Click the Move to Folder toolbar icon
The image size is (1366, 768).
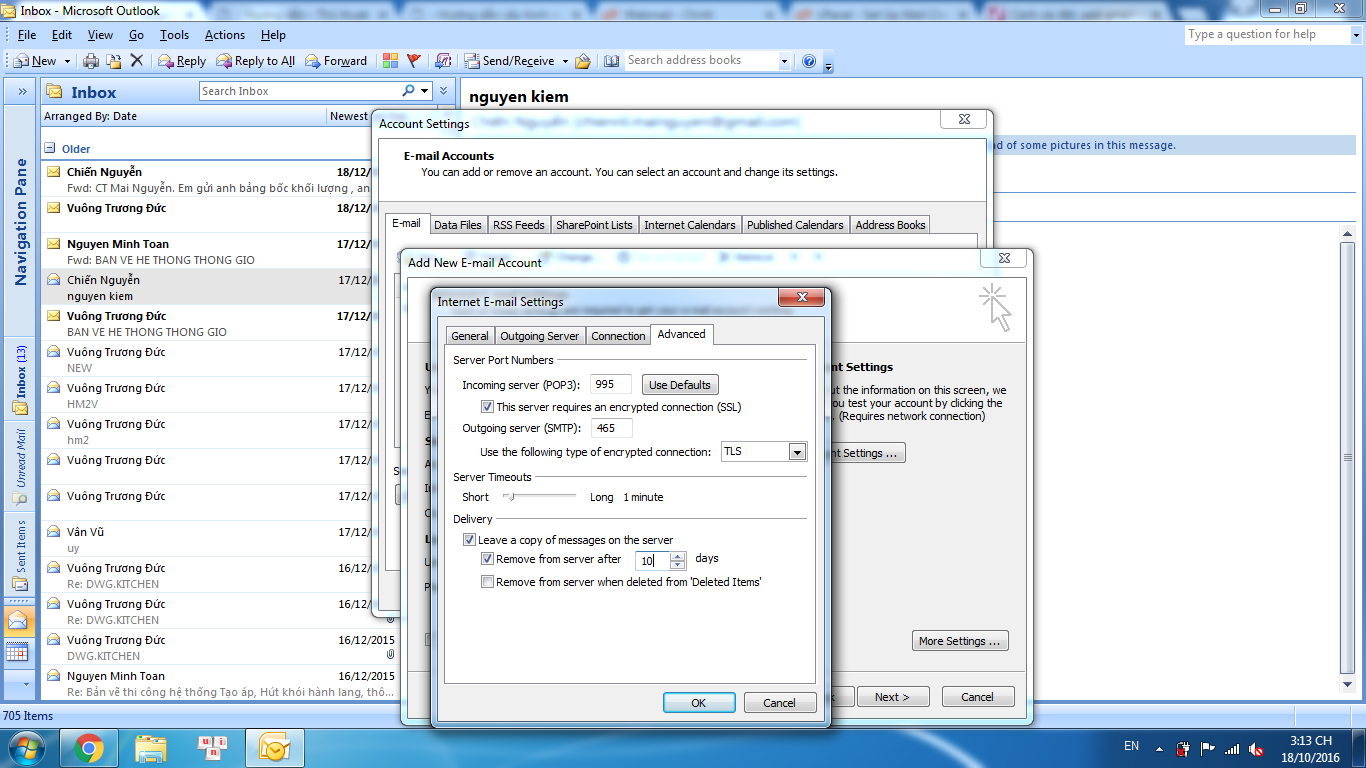pyautogui.click(x=114, y=61)
